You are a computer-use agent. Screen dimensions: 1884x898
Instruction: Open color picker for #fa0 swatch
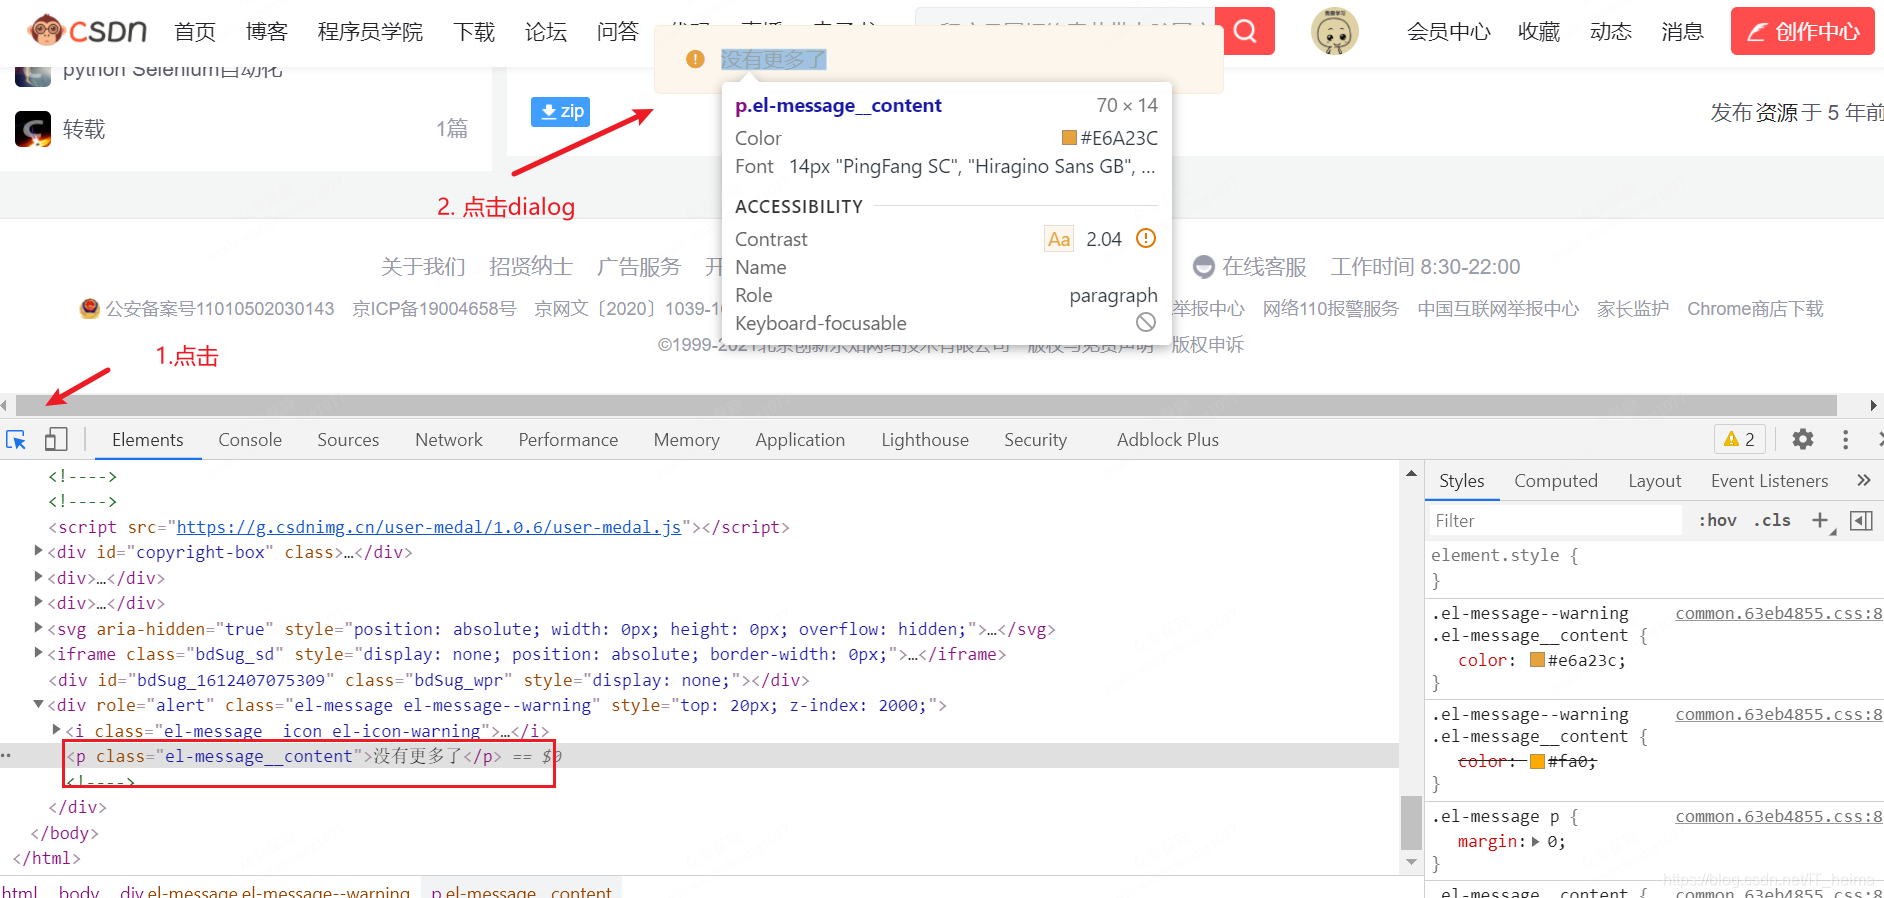click(x=1538, y=761)
